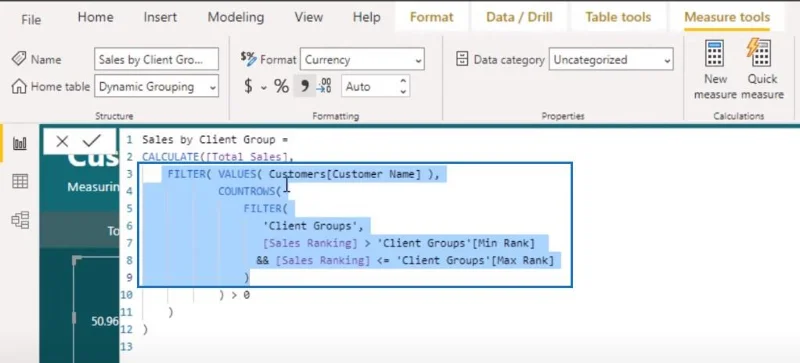Edit the measure Name field
The image size is (800, 363).
(x=157, y=60)
